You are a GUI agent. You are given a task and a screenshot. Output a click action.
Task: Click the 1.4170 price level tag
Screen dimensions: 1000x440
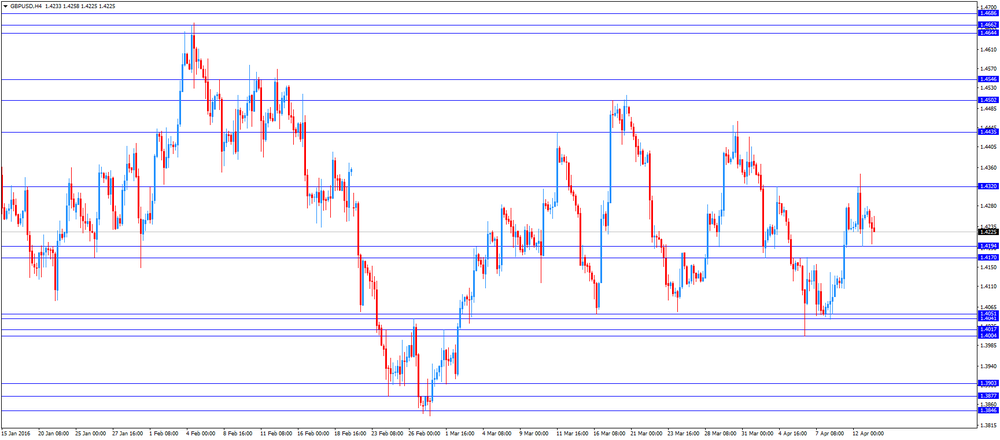[x=987, y=258]
